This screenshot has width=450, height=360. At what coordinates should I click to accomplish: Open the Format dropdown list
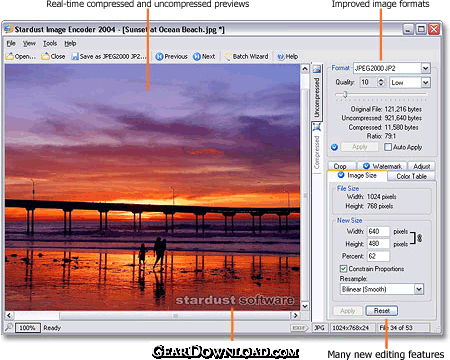[425, 68]
